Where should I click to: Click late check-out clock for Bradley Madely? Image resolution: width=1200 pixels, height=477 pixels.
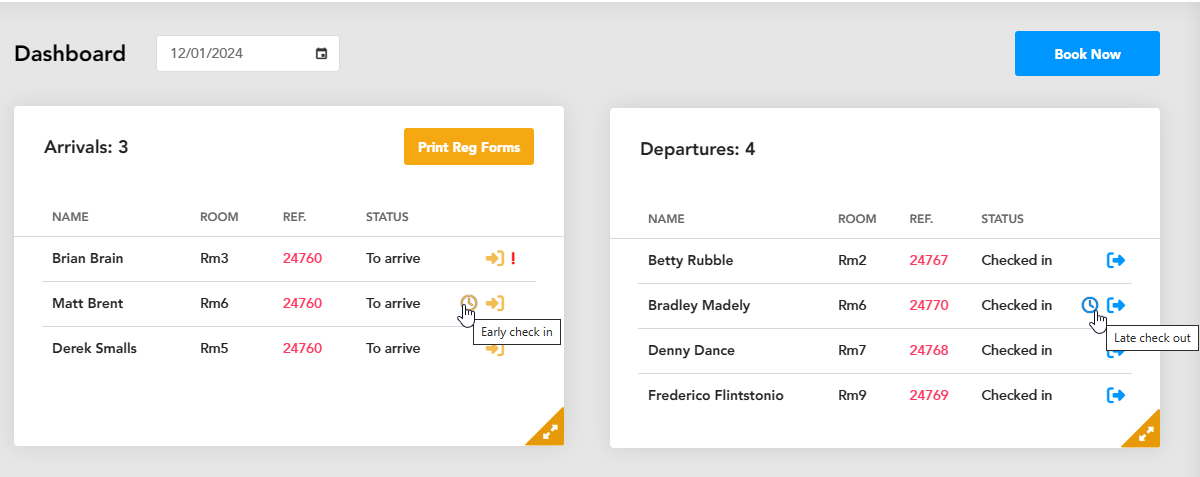point(1090,305)
